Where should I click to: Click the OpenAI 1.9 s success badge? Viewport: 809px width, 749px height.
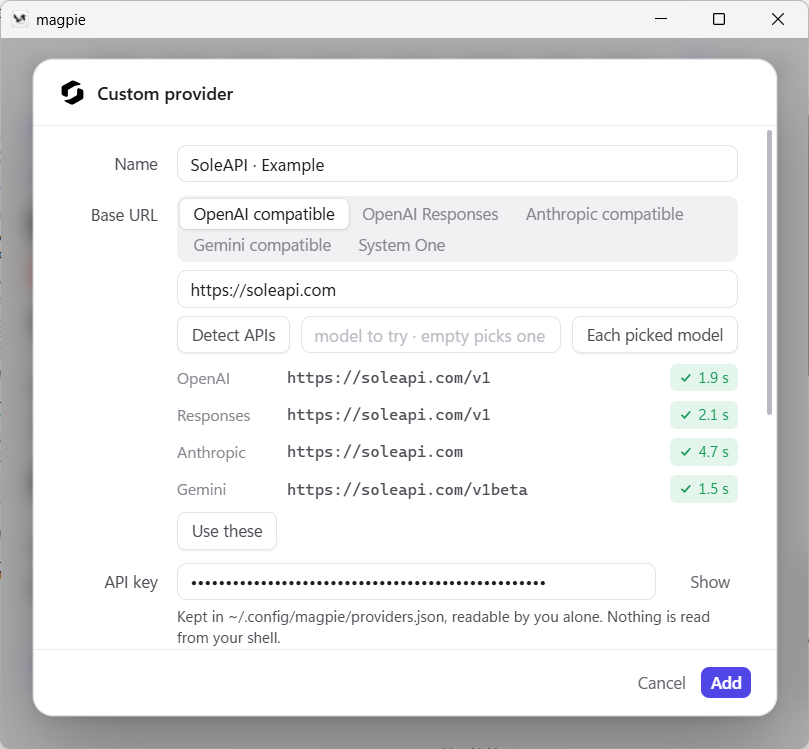(x=704, y=378)
